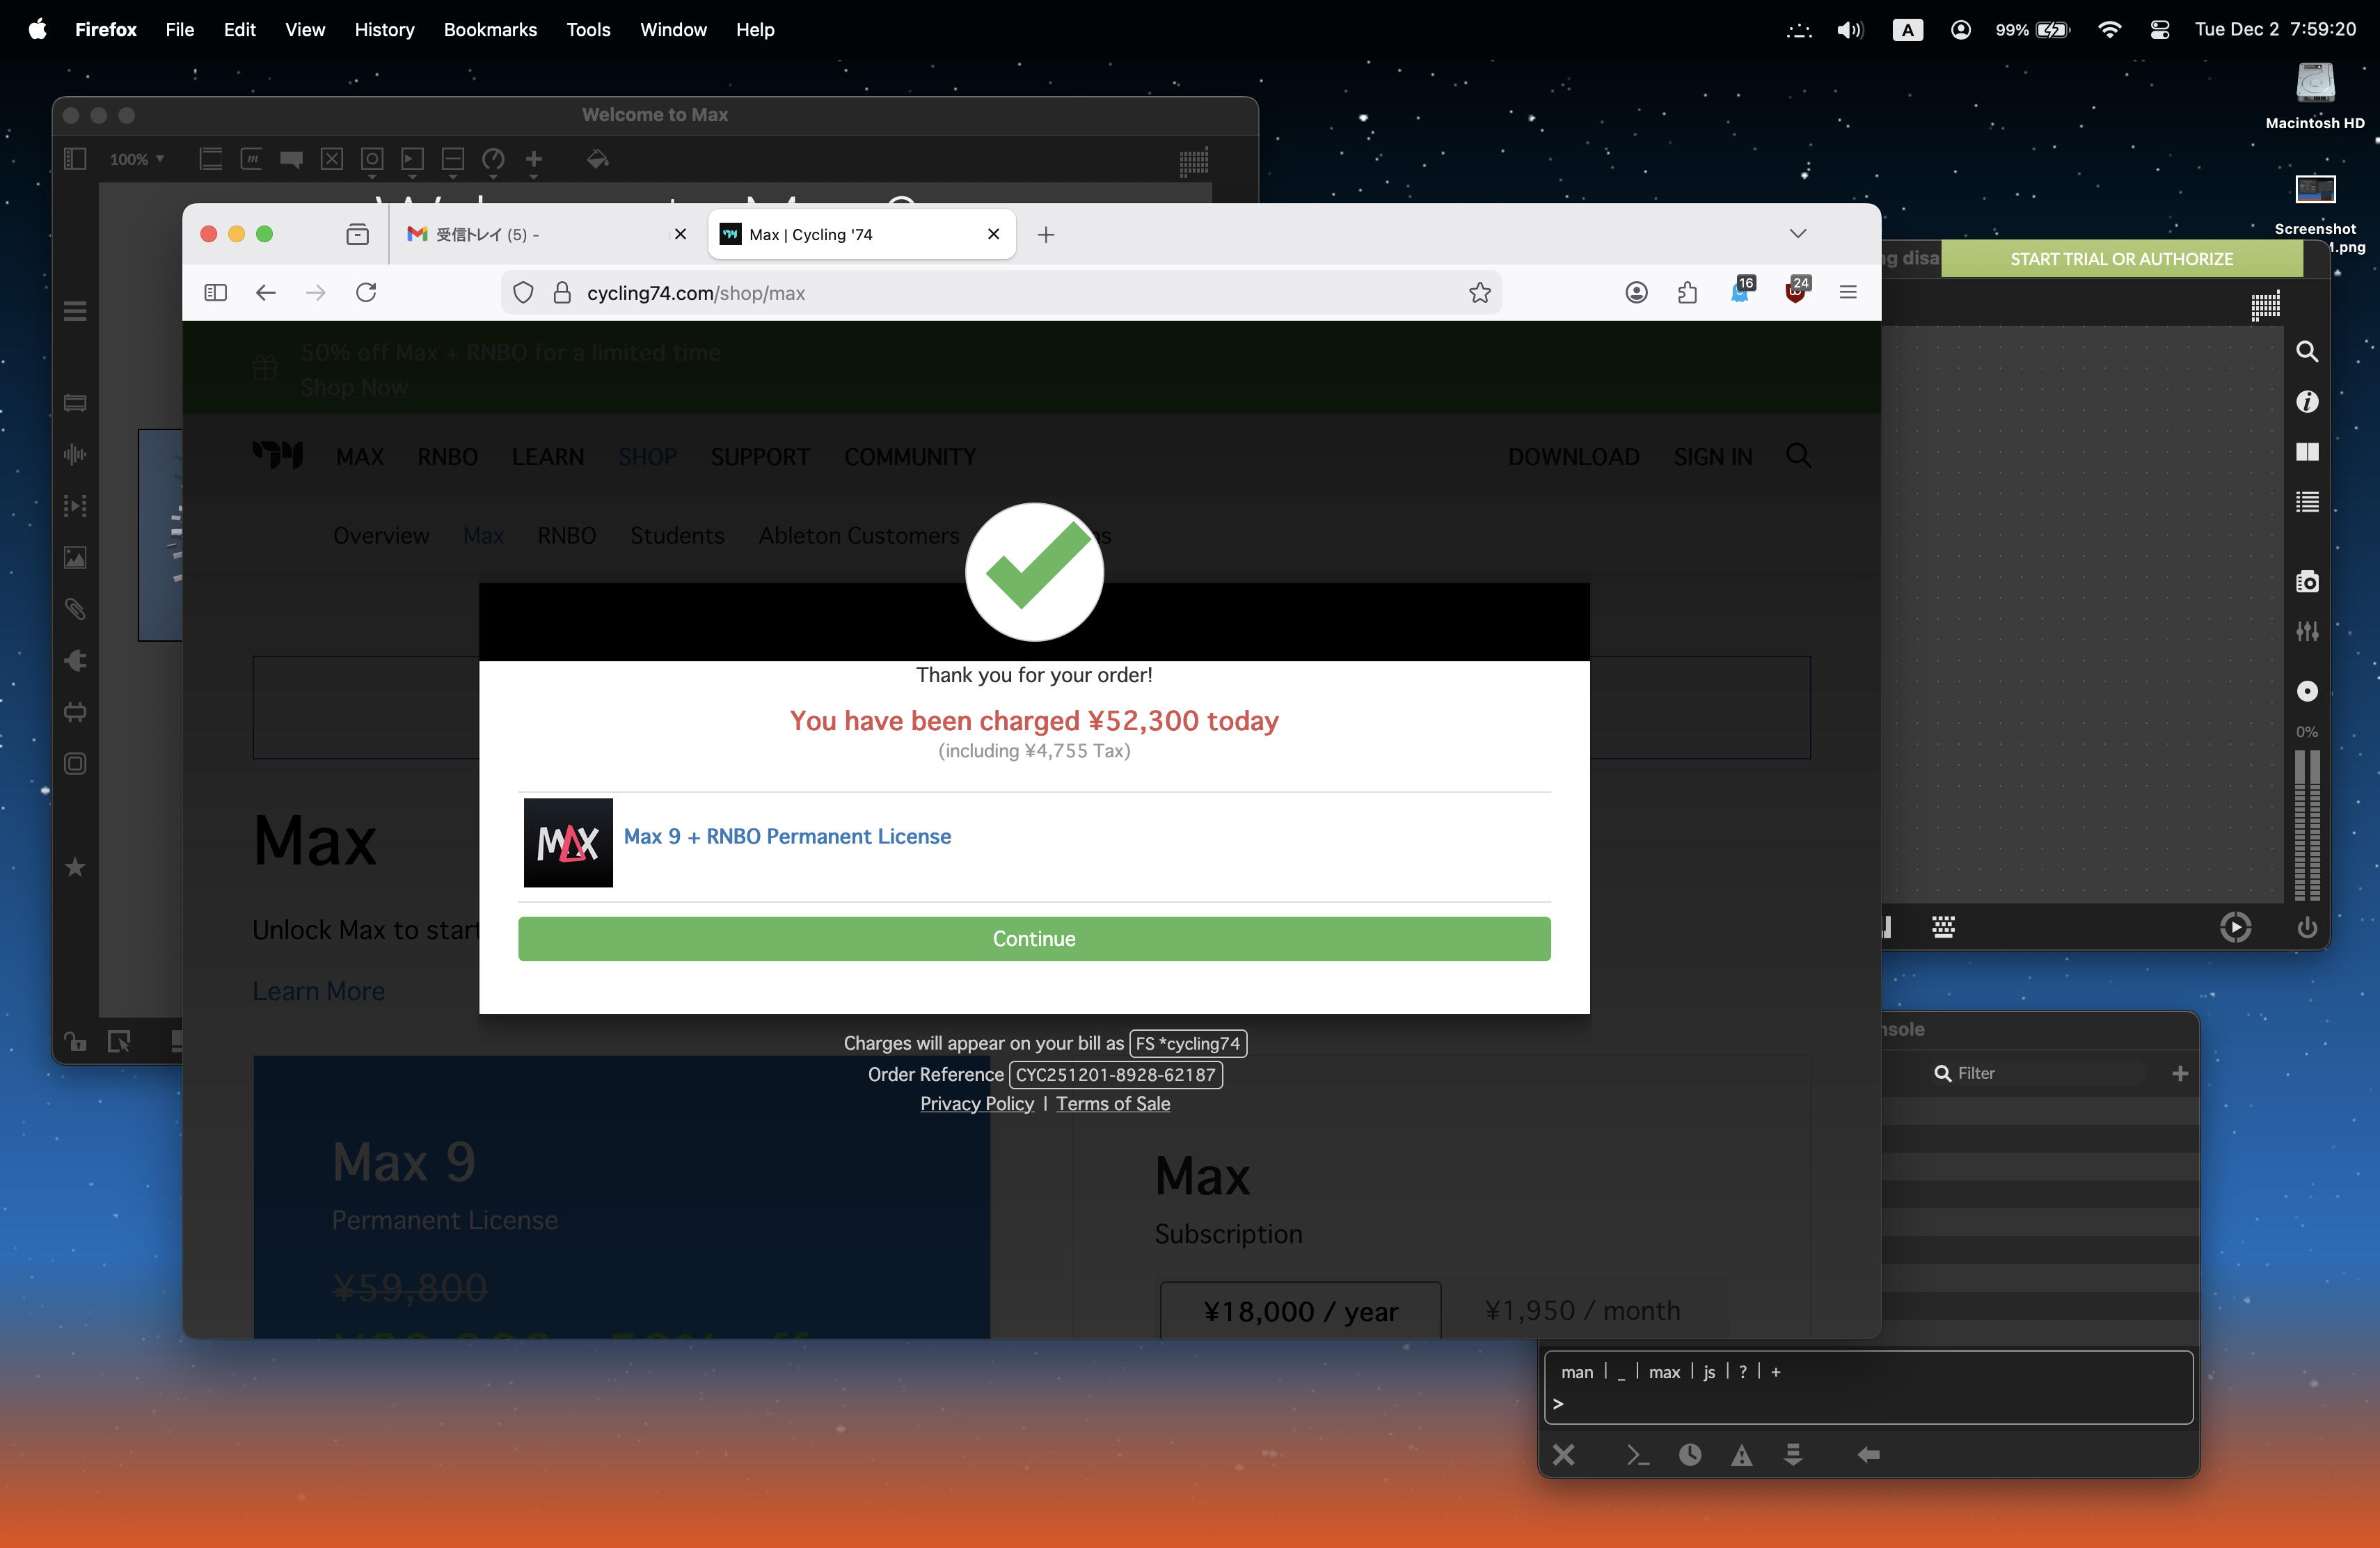
Task: Open the Max inspector info icon
Action: [x=2306, y=401]
